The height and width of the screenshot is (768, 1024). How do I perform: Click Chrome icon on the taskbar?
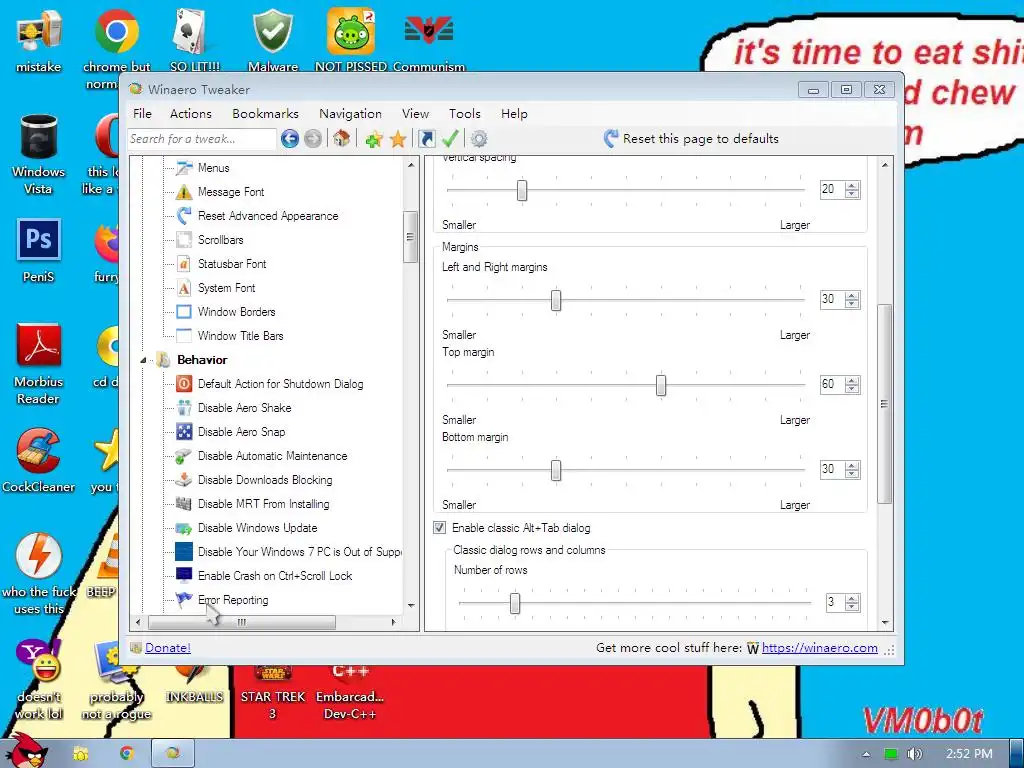coord(127,754)
